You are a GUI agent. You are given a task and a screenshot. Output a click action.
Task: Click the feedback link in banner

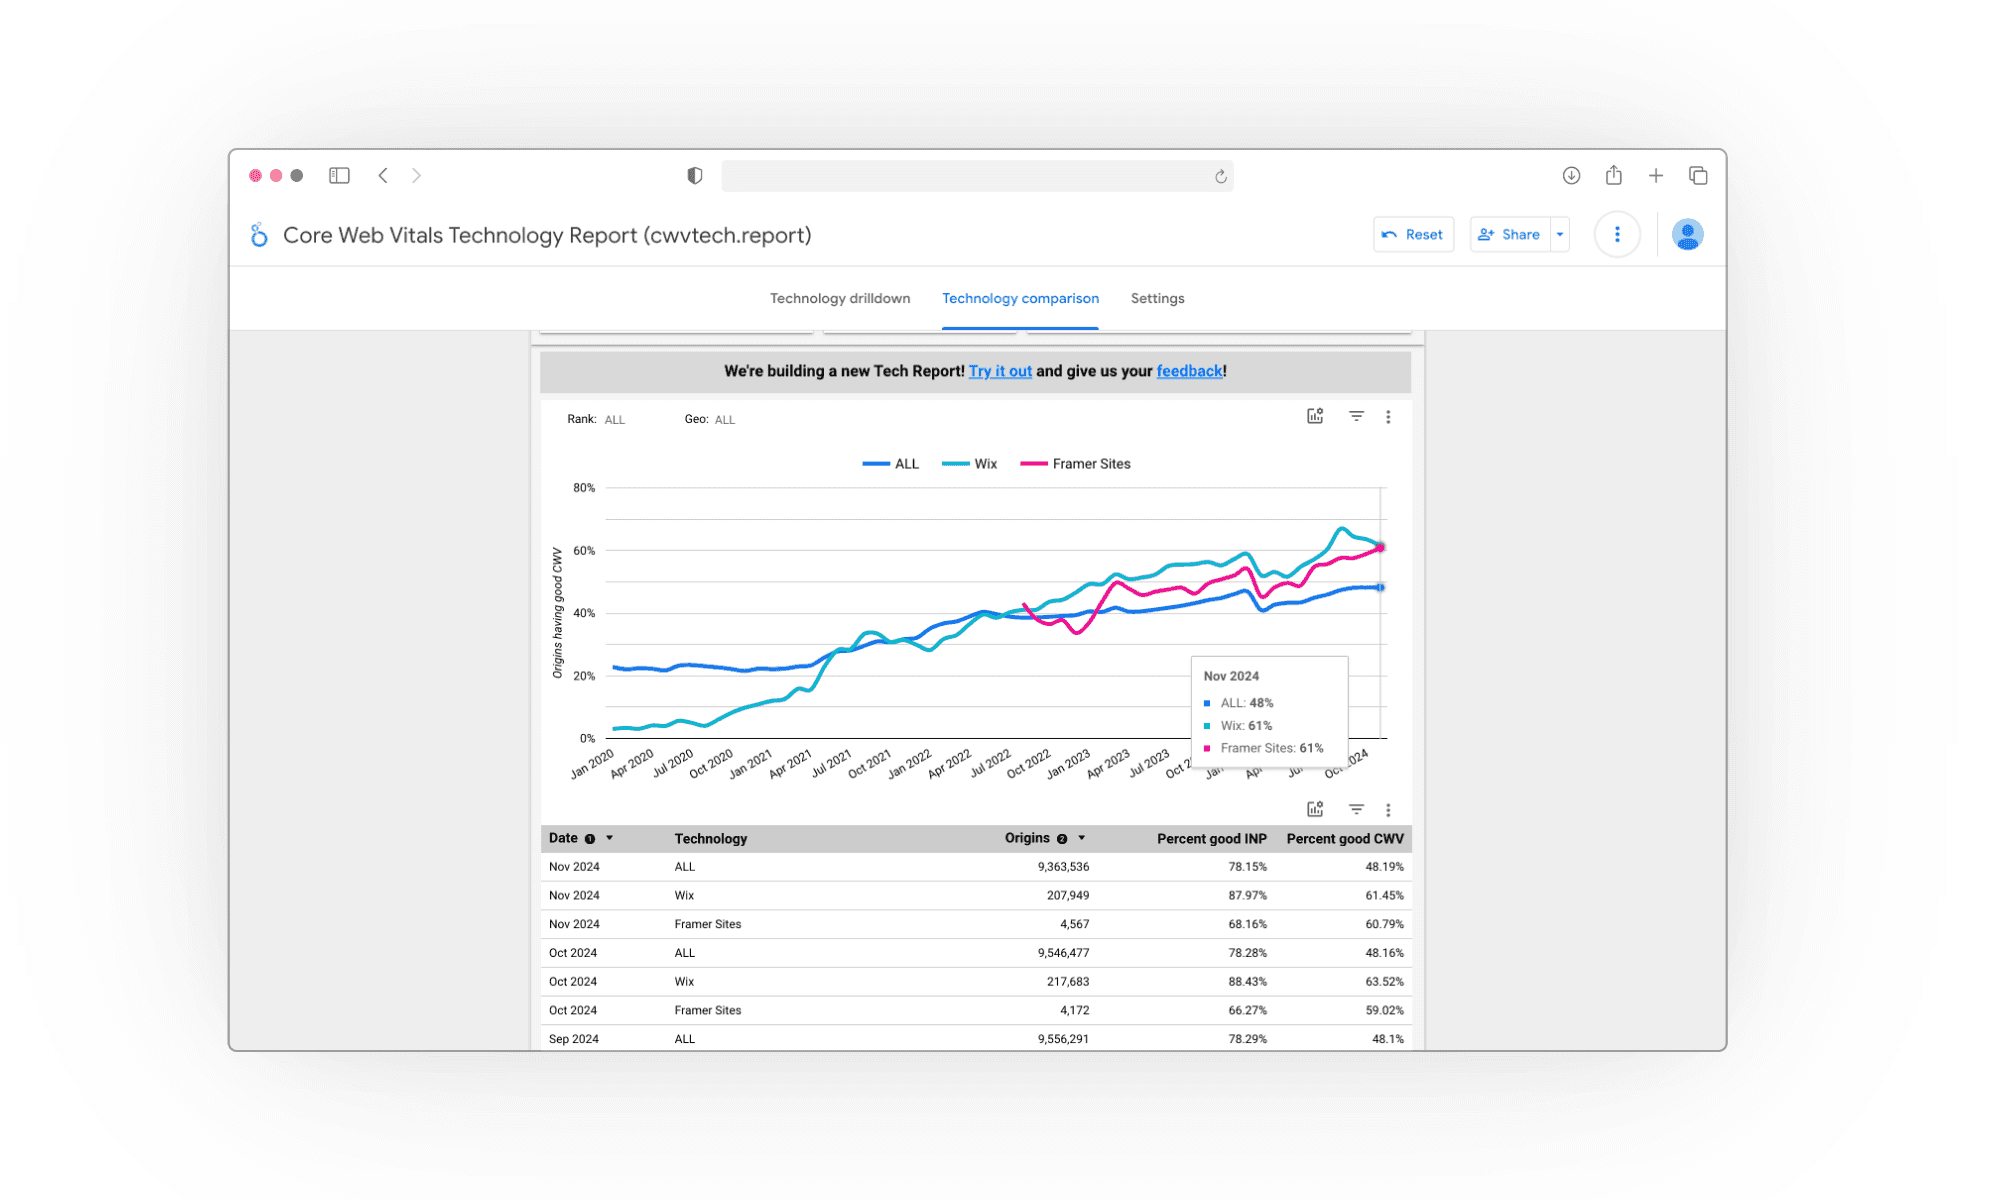pyautogui.click(x=1189, y=371)
